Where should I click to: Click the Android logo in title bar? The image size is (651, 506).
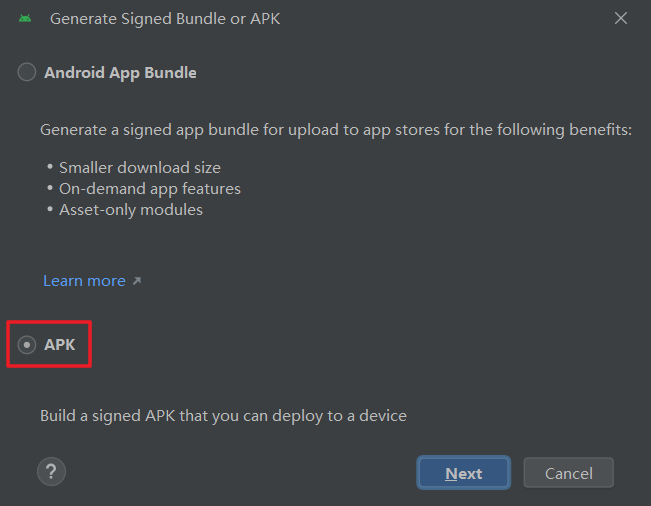[x=25, y=19]
